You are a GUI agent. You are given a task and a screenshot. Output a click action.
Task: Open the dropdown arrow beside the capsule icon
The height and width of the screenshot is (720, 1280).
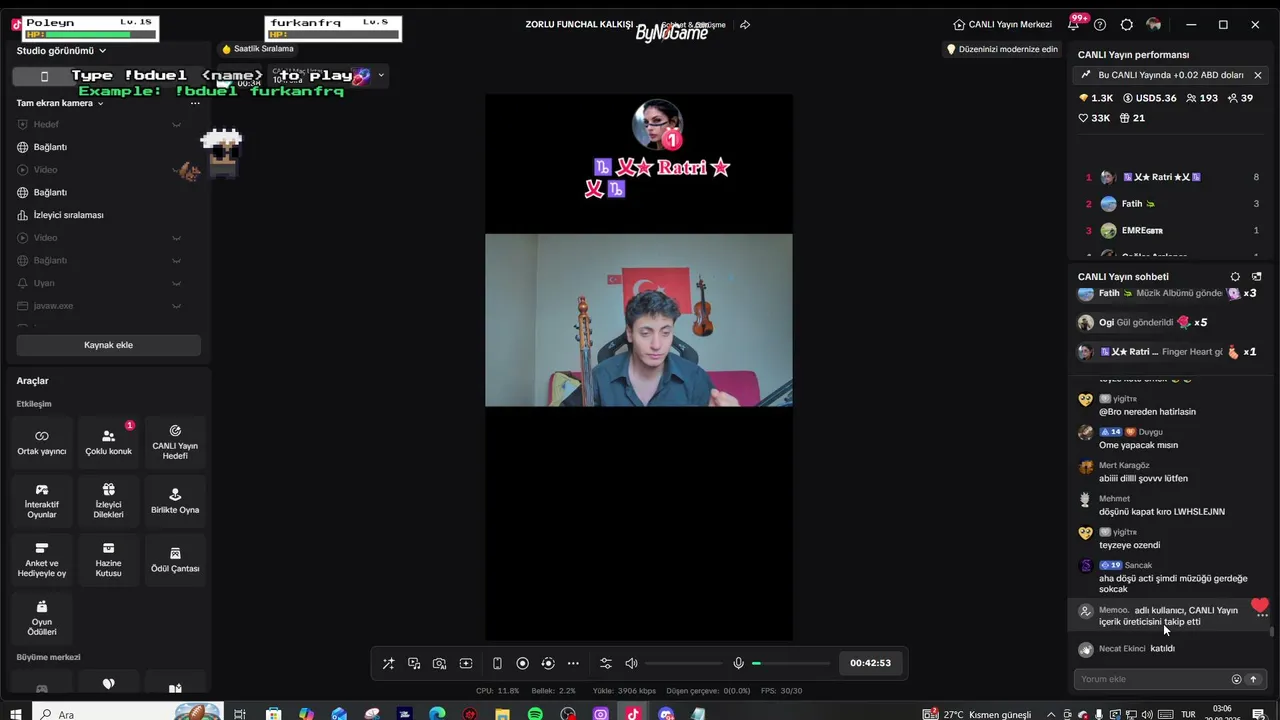pos(381,75)
